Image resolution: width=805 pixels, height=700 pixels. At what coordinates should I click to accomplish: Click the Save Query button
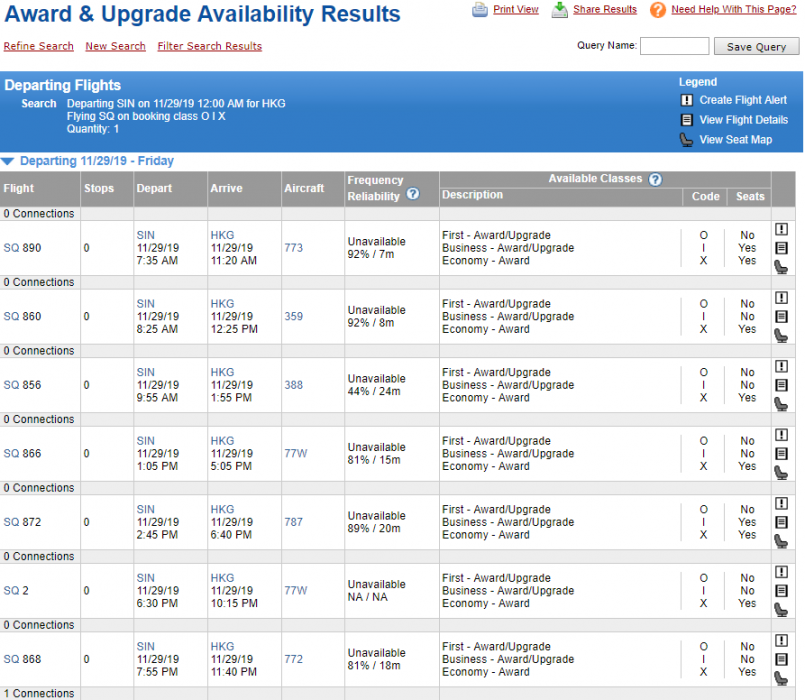click(x=756, y=47)
